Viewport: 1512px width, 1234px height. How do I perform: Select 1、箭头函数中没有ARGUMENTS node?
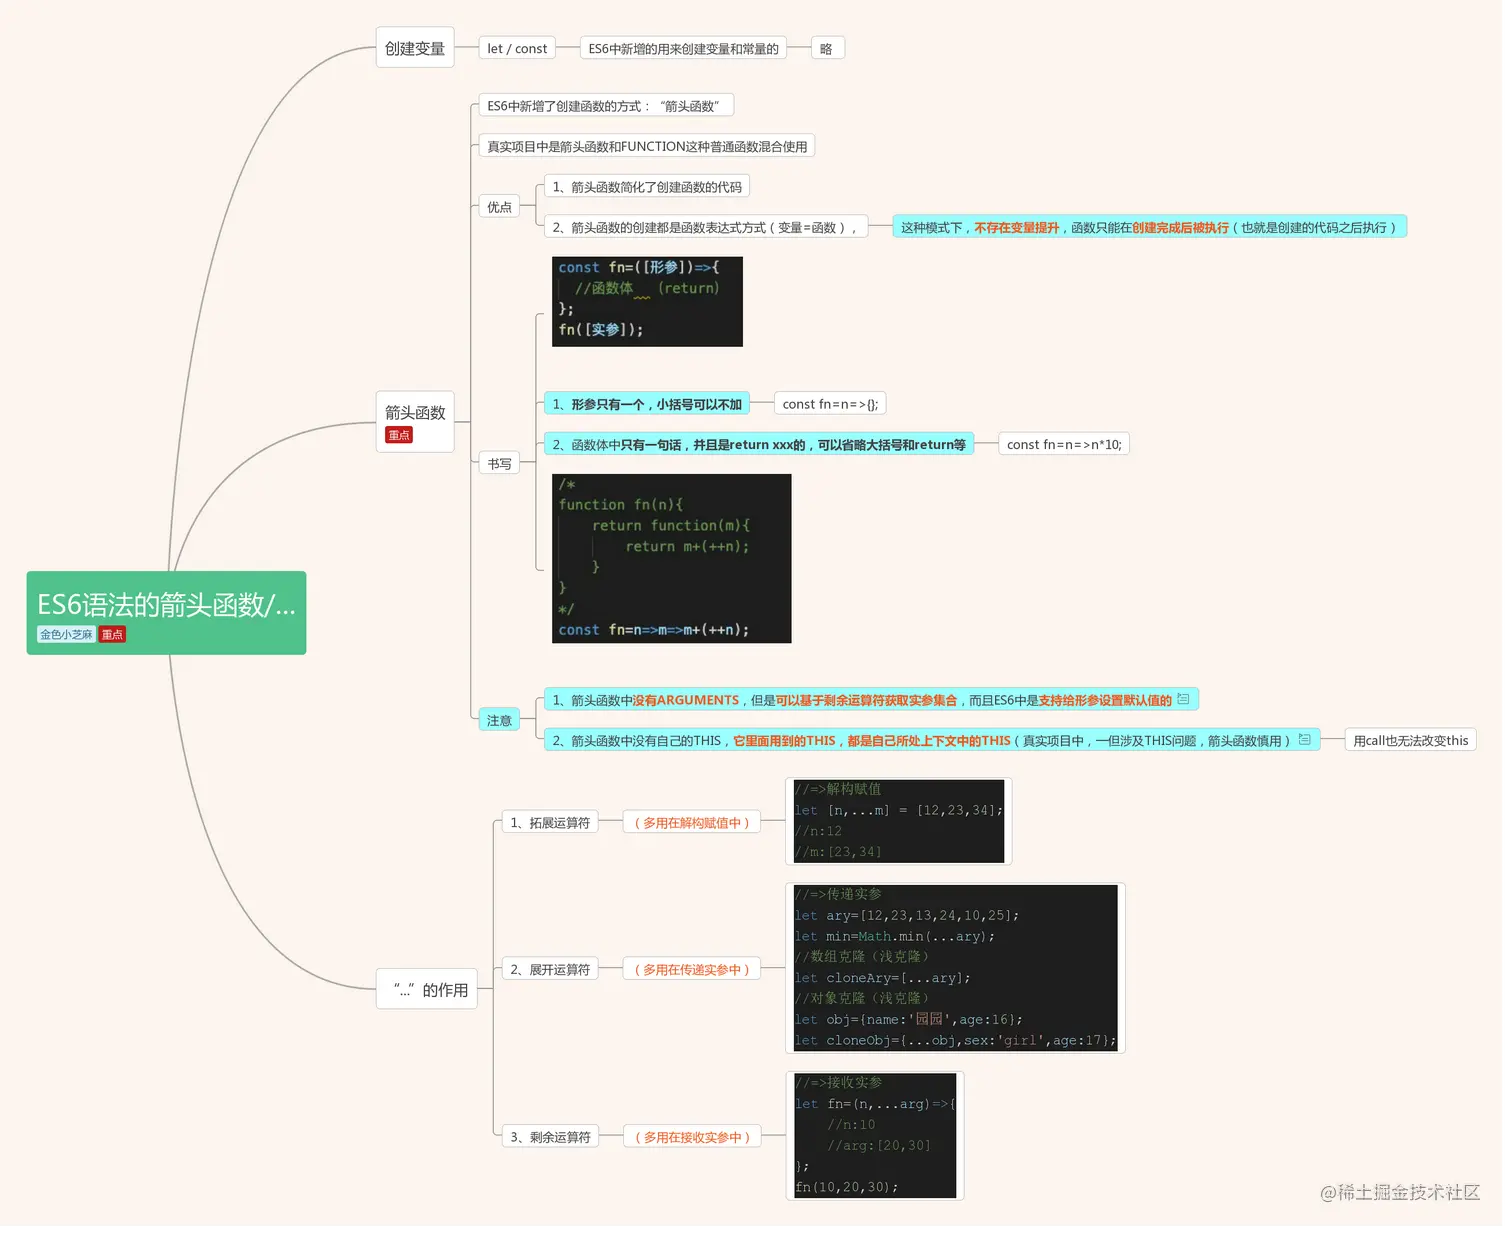pyautogui.click(x=871, y=700)
